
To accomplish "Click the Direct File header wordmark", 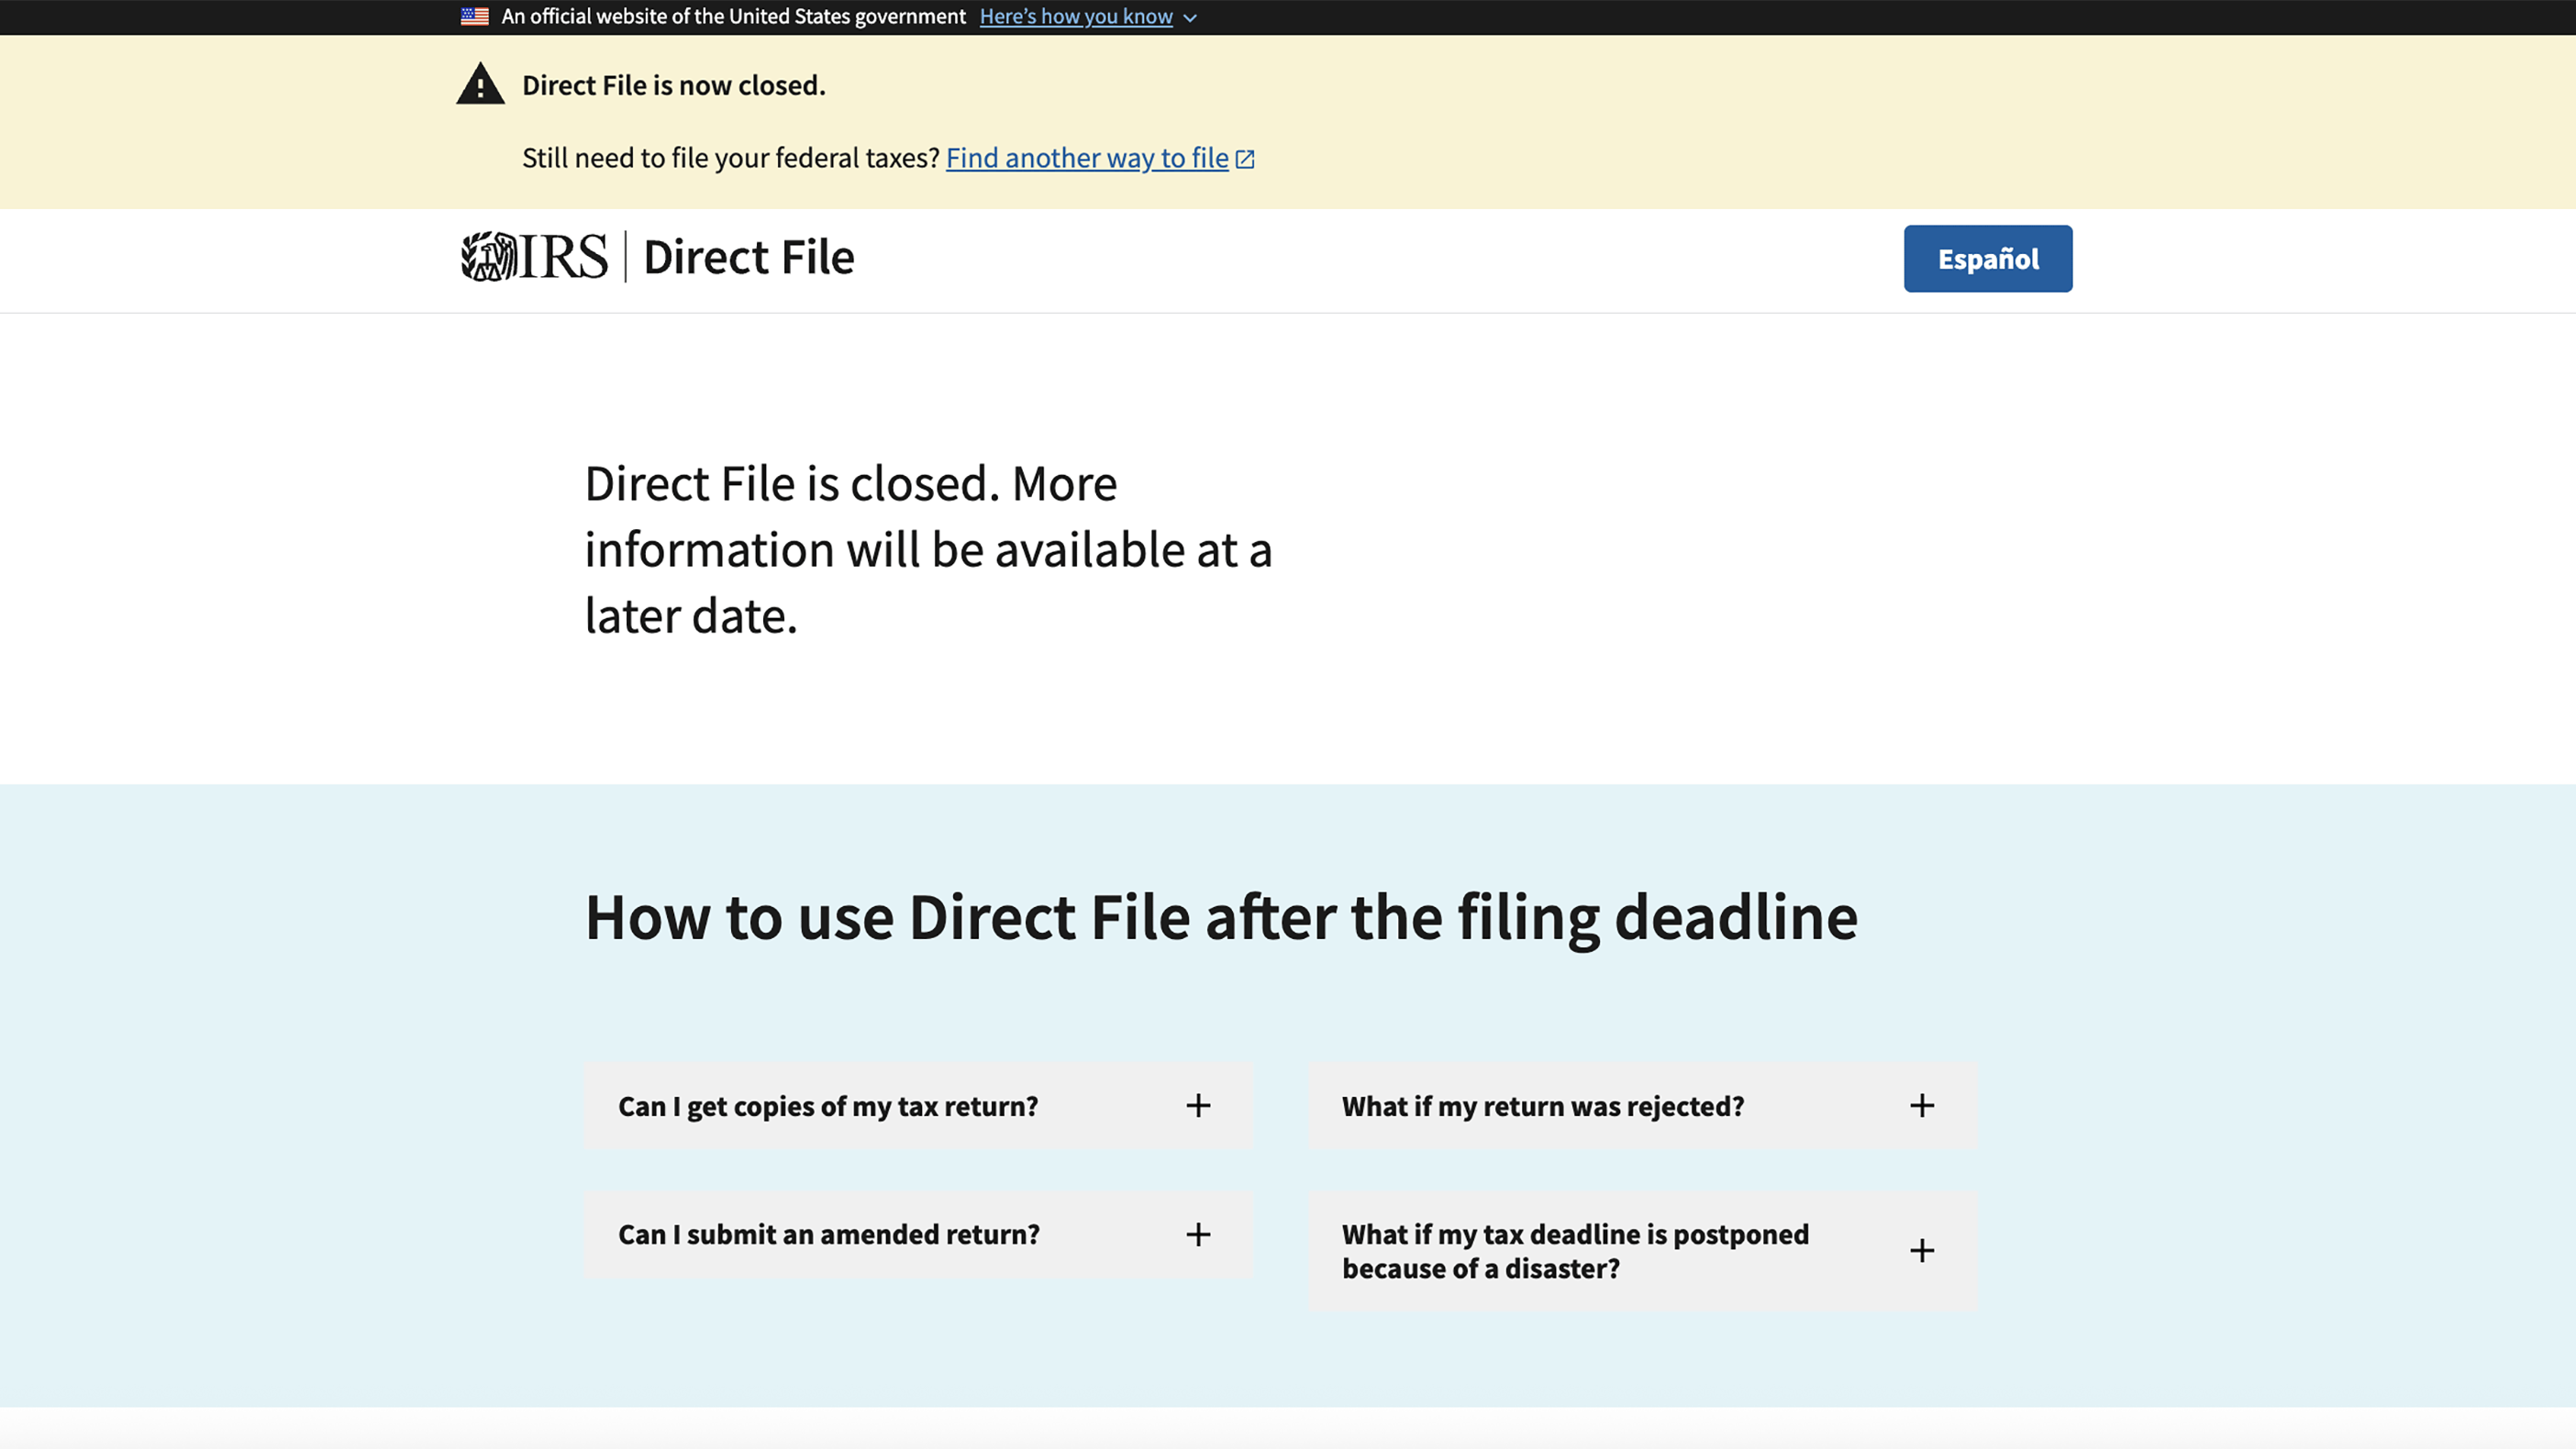I will (x=748, y=257).
